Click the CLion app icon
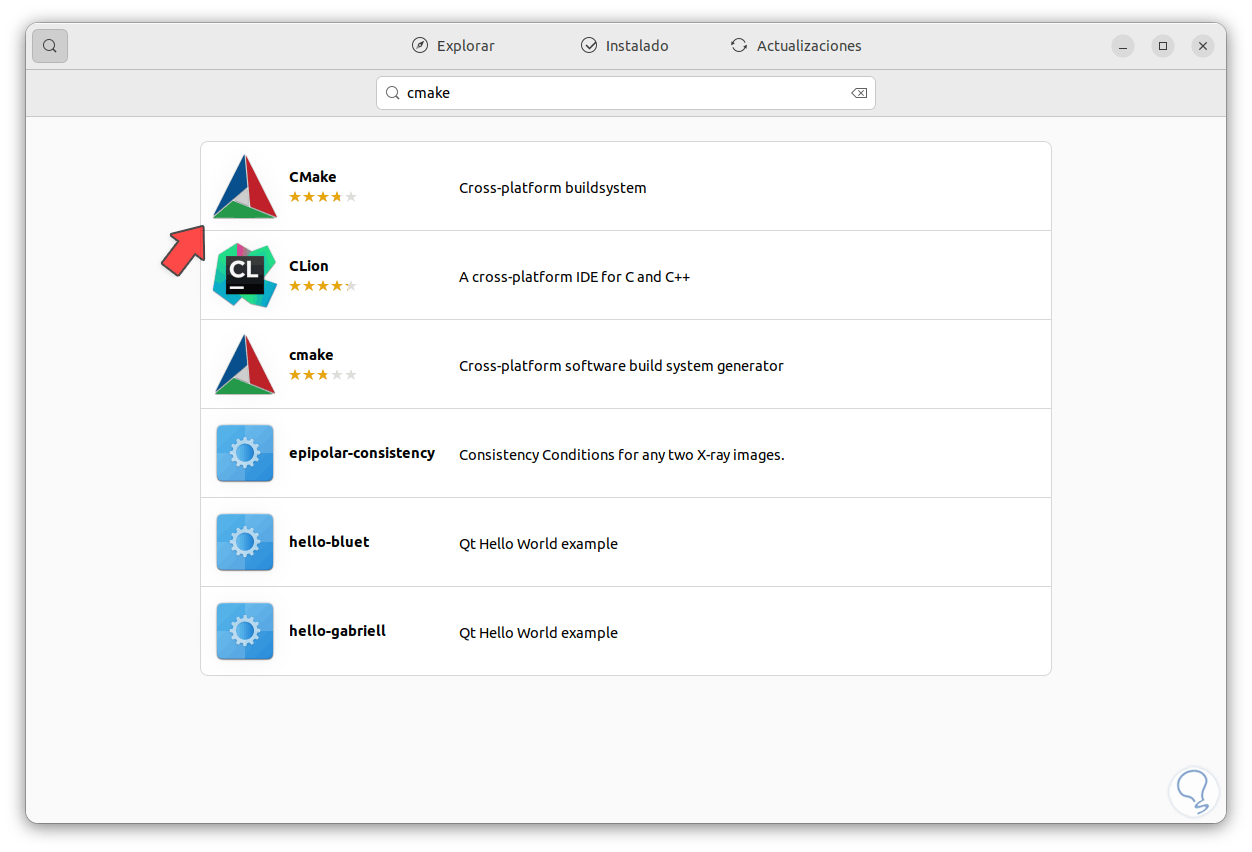Image resolution: width=1252 pixels, height=852 pixels. coord(245,275)
